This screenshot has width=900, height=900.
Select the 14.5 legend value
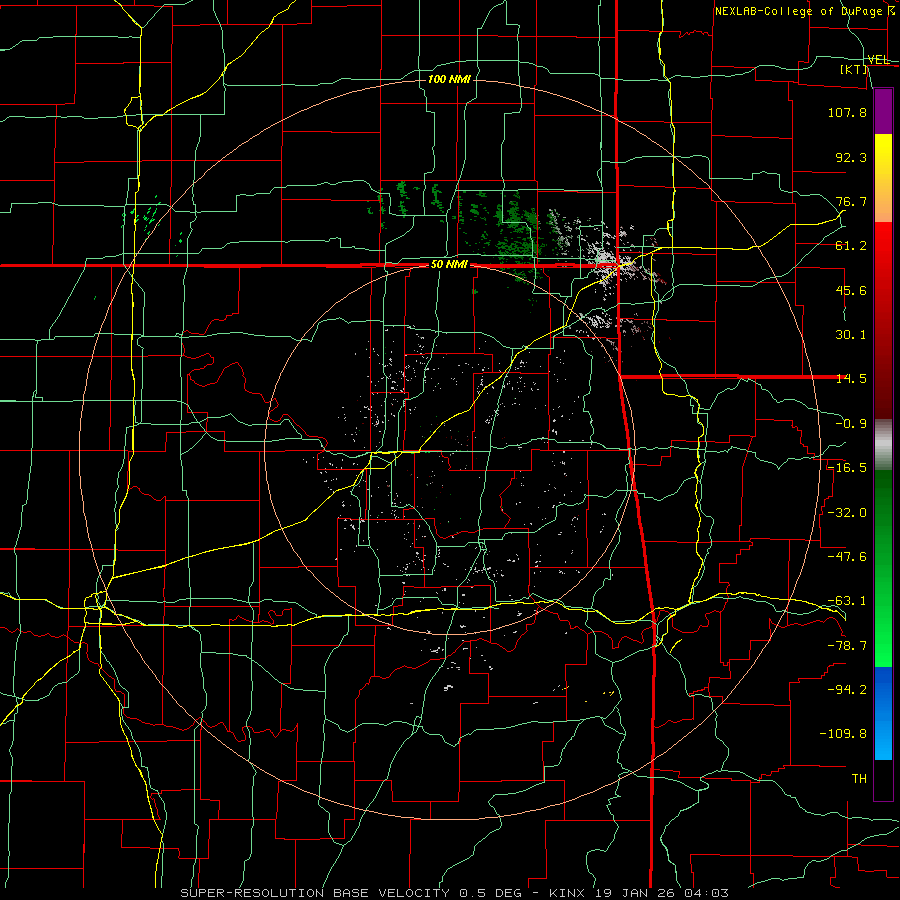coord(851,379)
